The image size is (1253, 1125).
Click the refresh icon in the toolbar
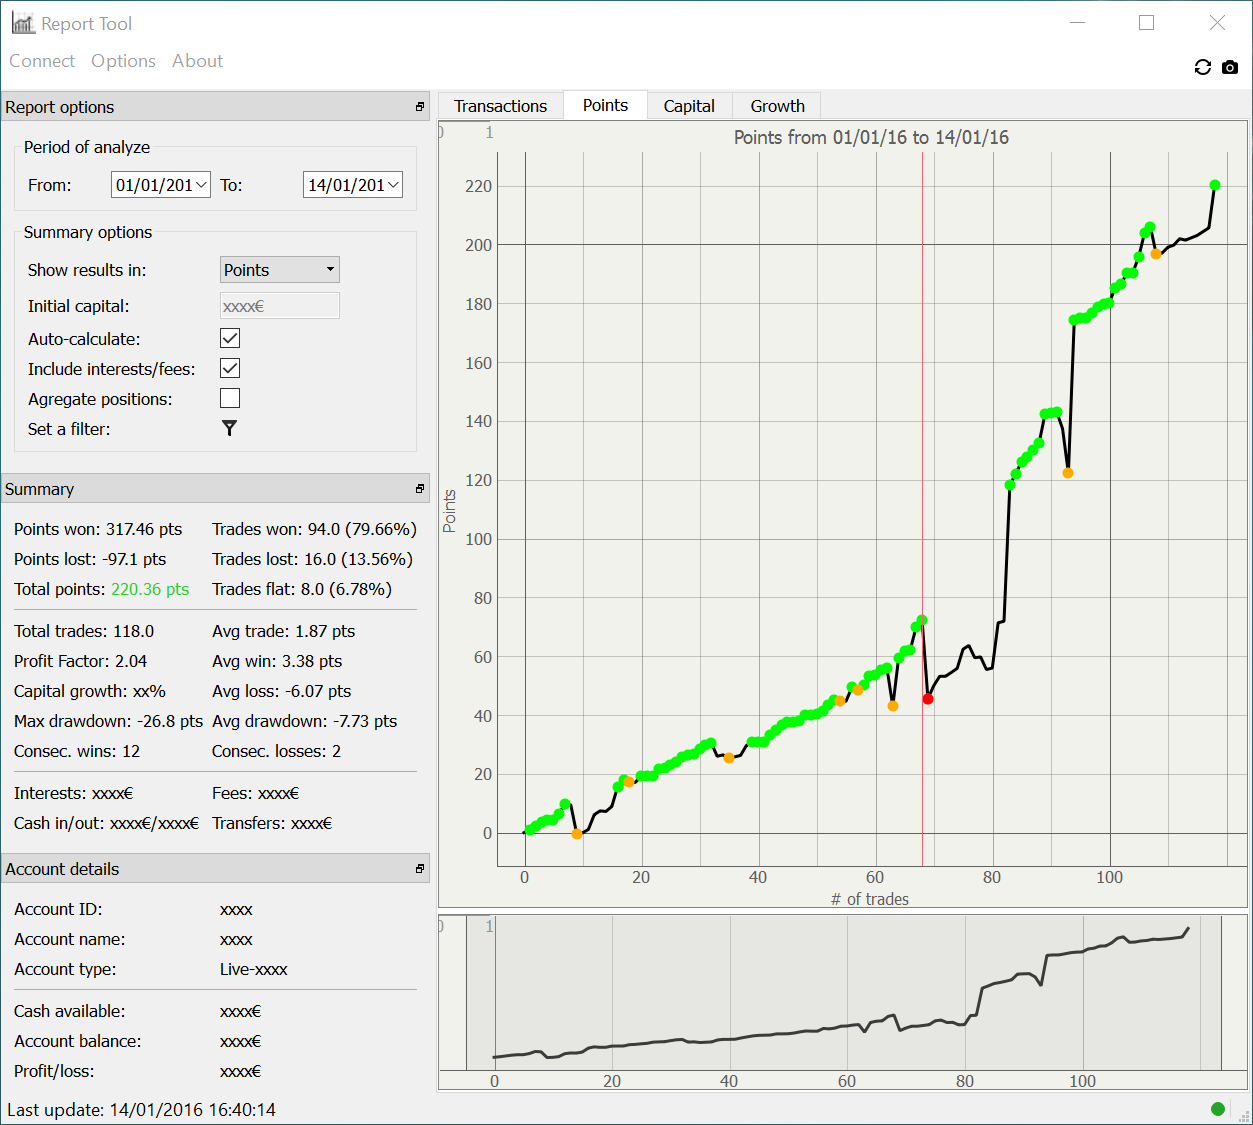point(1202,67)
